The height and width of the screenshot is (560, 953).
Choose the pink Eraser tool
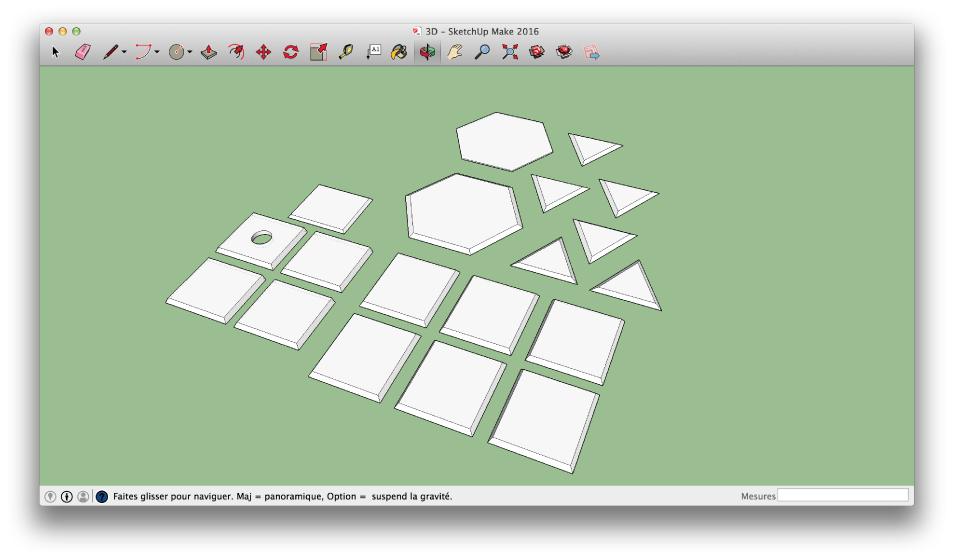click(x=83, y=52)
